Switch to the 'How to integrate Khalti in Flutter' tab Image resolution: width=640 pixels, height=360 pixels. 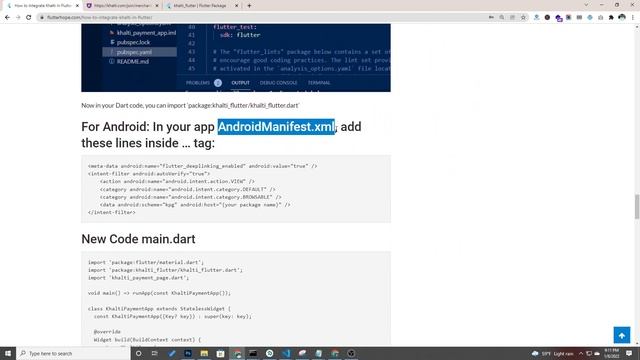pos(42,6)
